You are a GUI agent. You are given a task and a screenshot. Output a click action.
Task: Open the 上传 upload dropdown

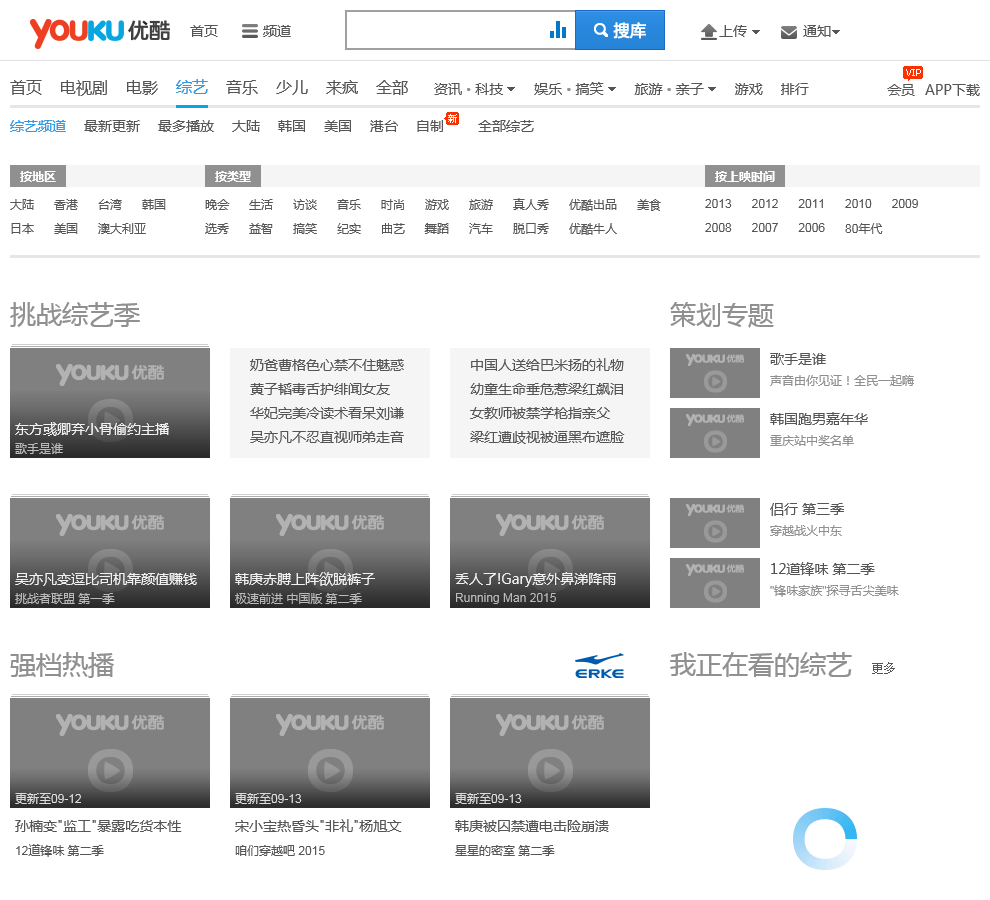coord(730,32)
